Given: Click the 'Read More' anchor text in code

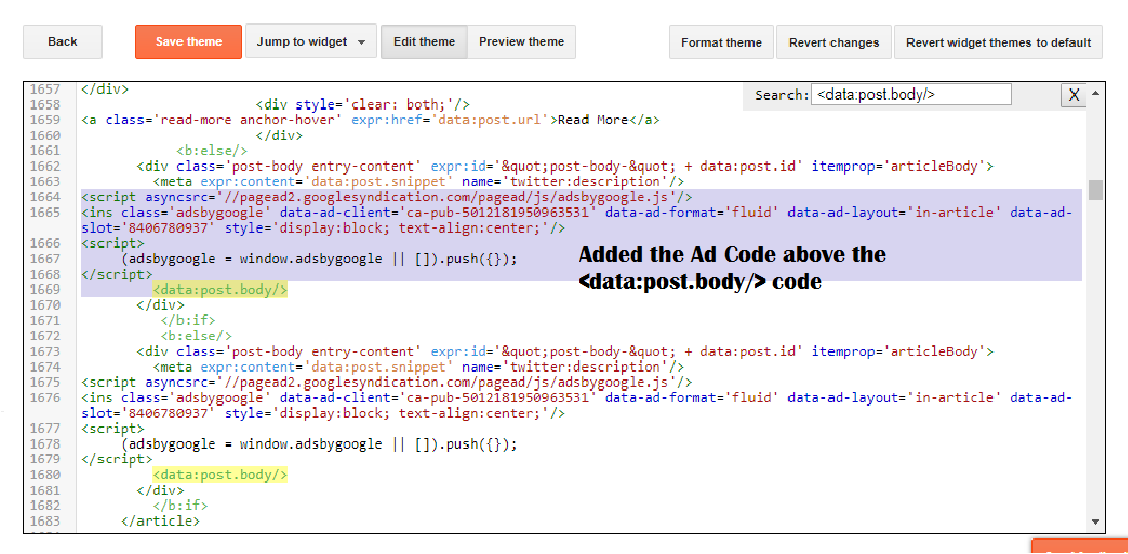Looking at the screenshot, I should [x=593, y=120].
